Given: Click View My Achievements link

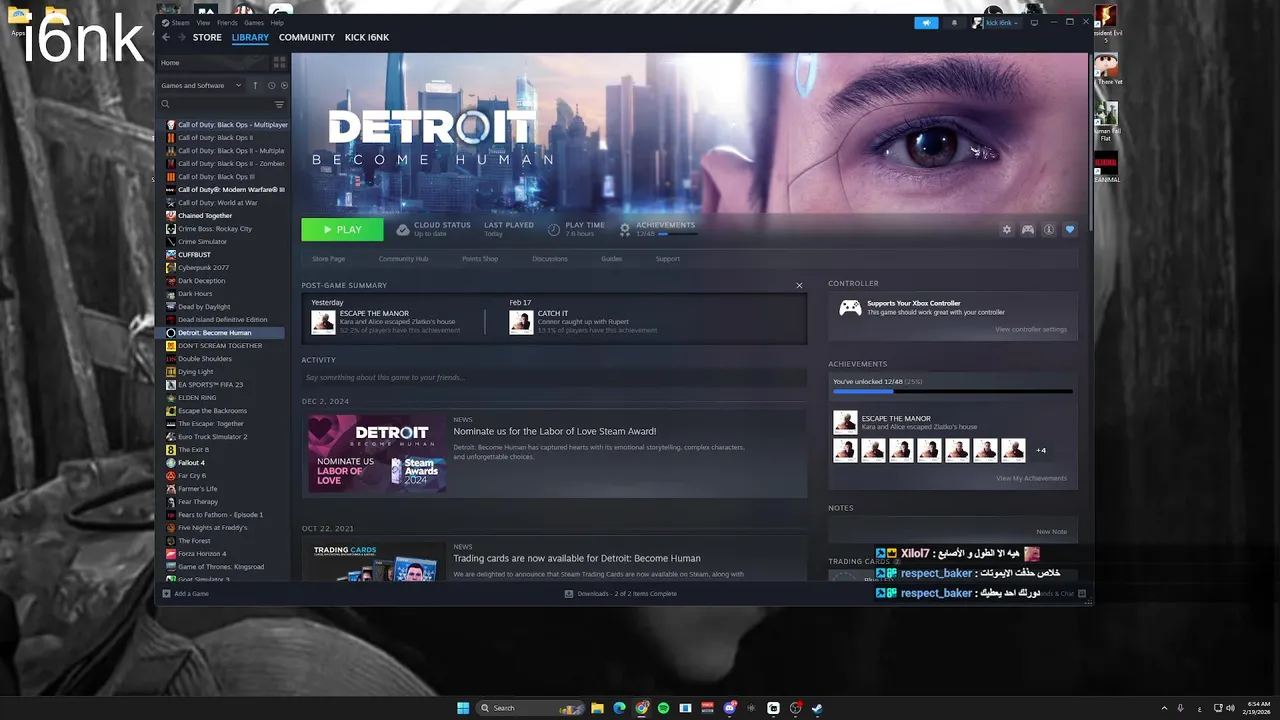Looking at the screenshot, I should tap(1031, 478).
